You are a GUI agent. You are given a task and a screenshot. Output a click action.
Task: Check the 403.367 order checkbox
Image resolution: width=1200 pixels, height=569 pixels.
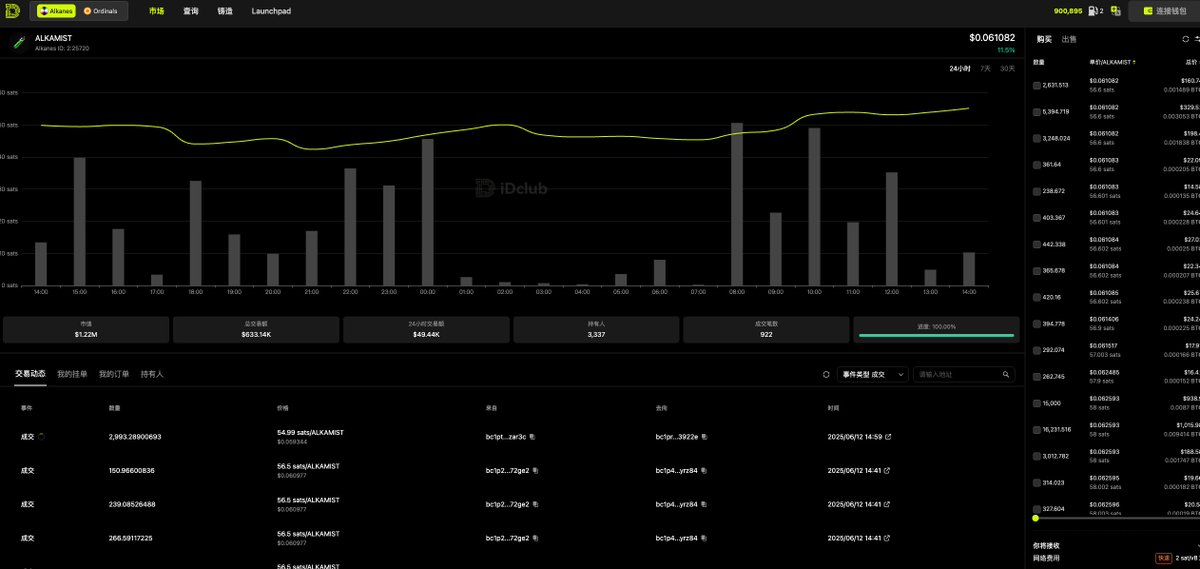tap(1037, 217)
